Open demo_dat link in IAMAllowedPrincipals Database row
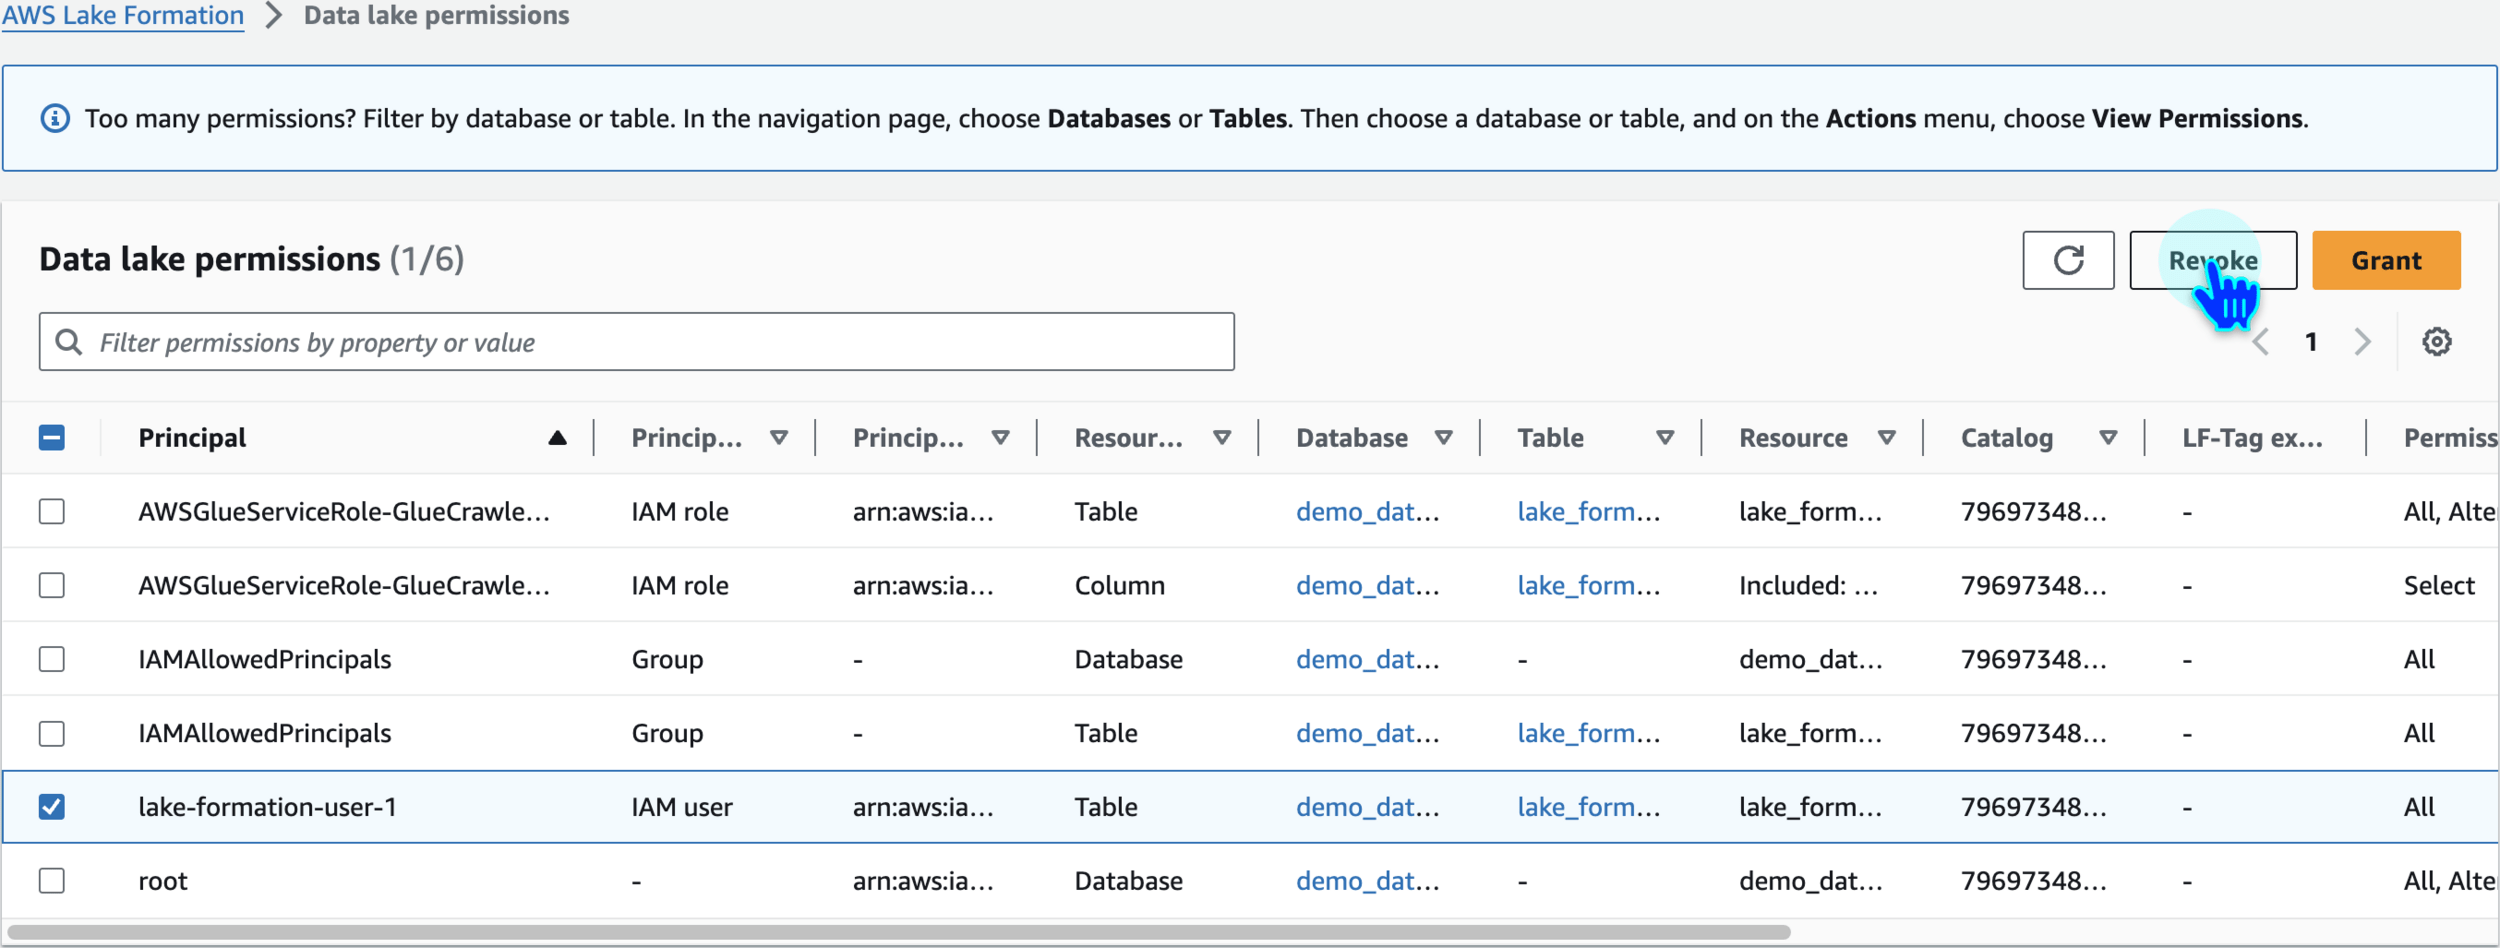Screen dimensions: 2500x948 tap(1367, 659)
